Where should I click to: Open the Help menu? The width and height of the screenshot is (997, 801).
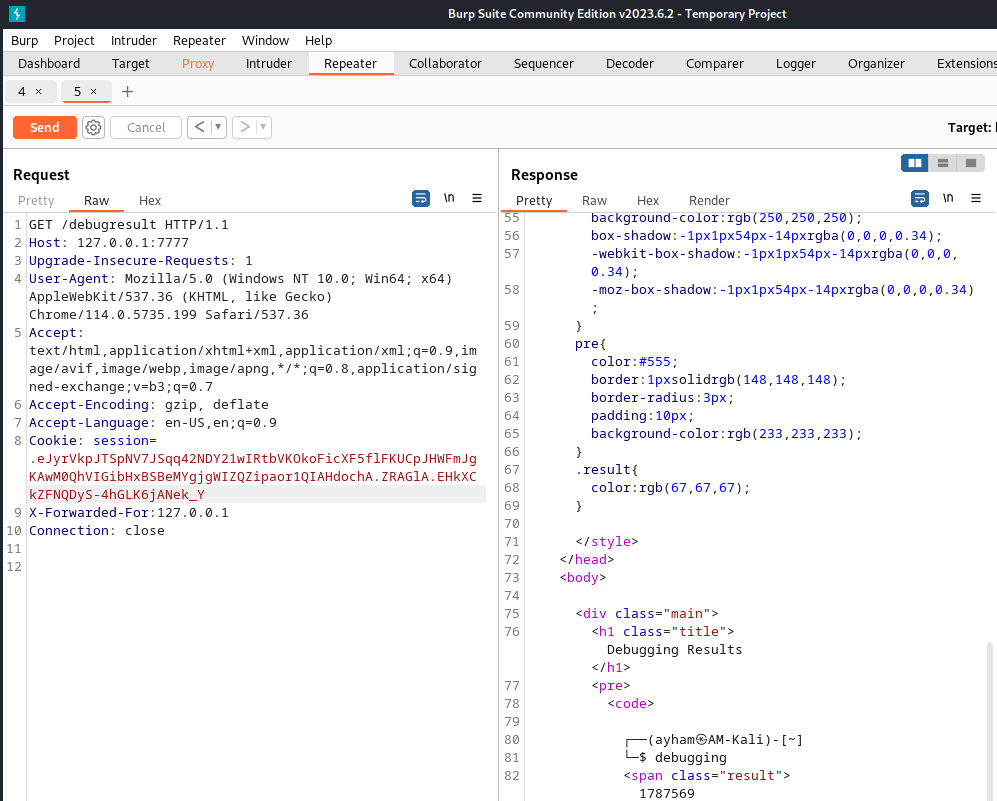319,40
